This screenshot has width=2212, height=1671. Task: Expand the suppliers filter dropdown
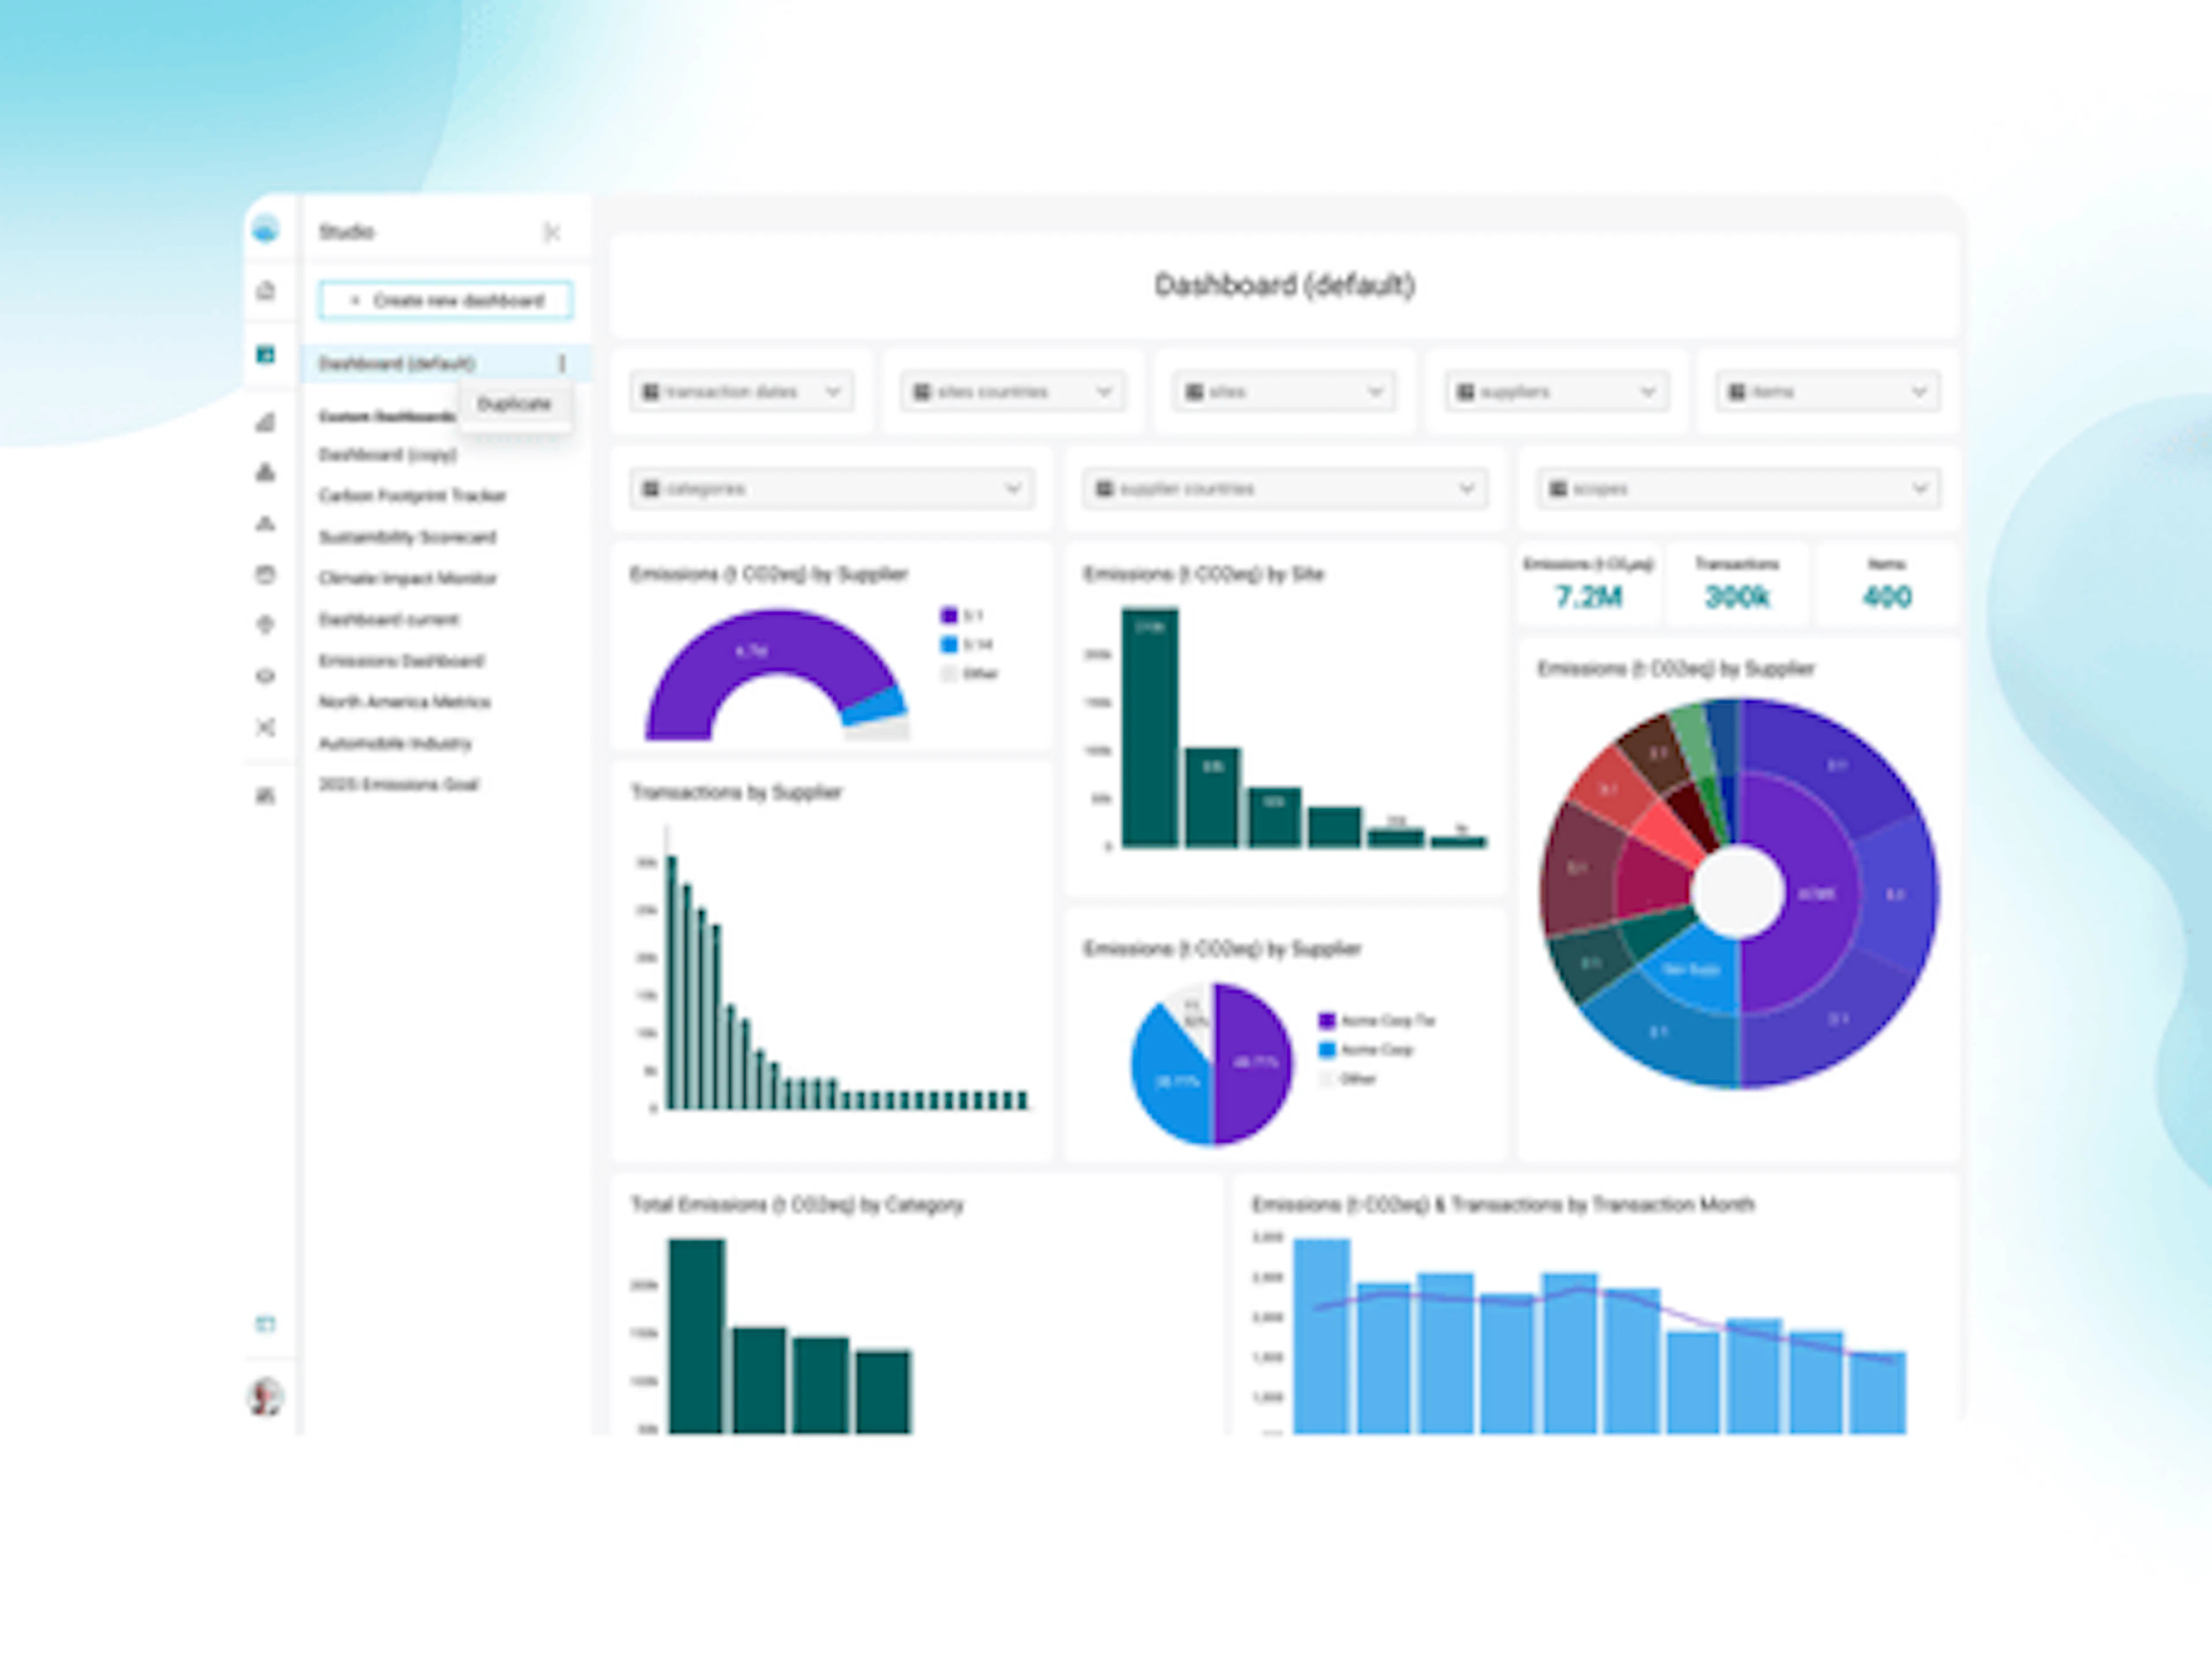[1556, 392]
